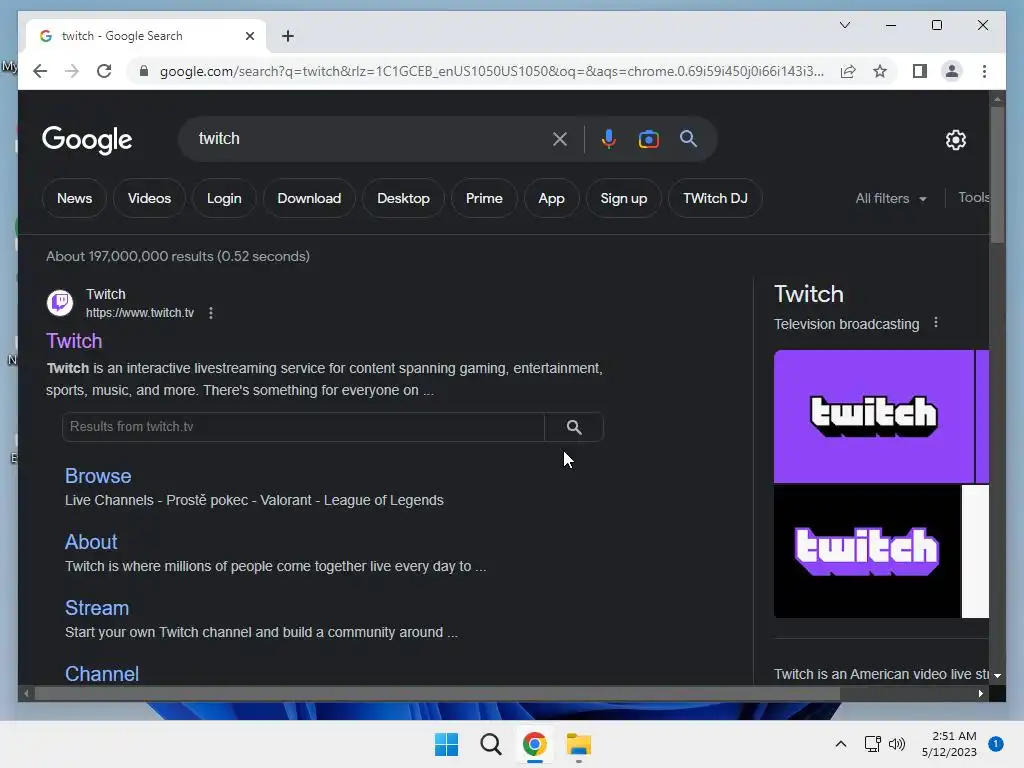Image resolution: width=1024 pixels, height=768 pixels.
Task: Open the black-background Twitch logo image
Action: click(x=867, y=552)
